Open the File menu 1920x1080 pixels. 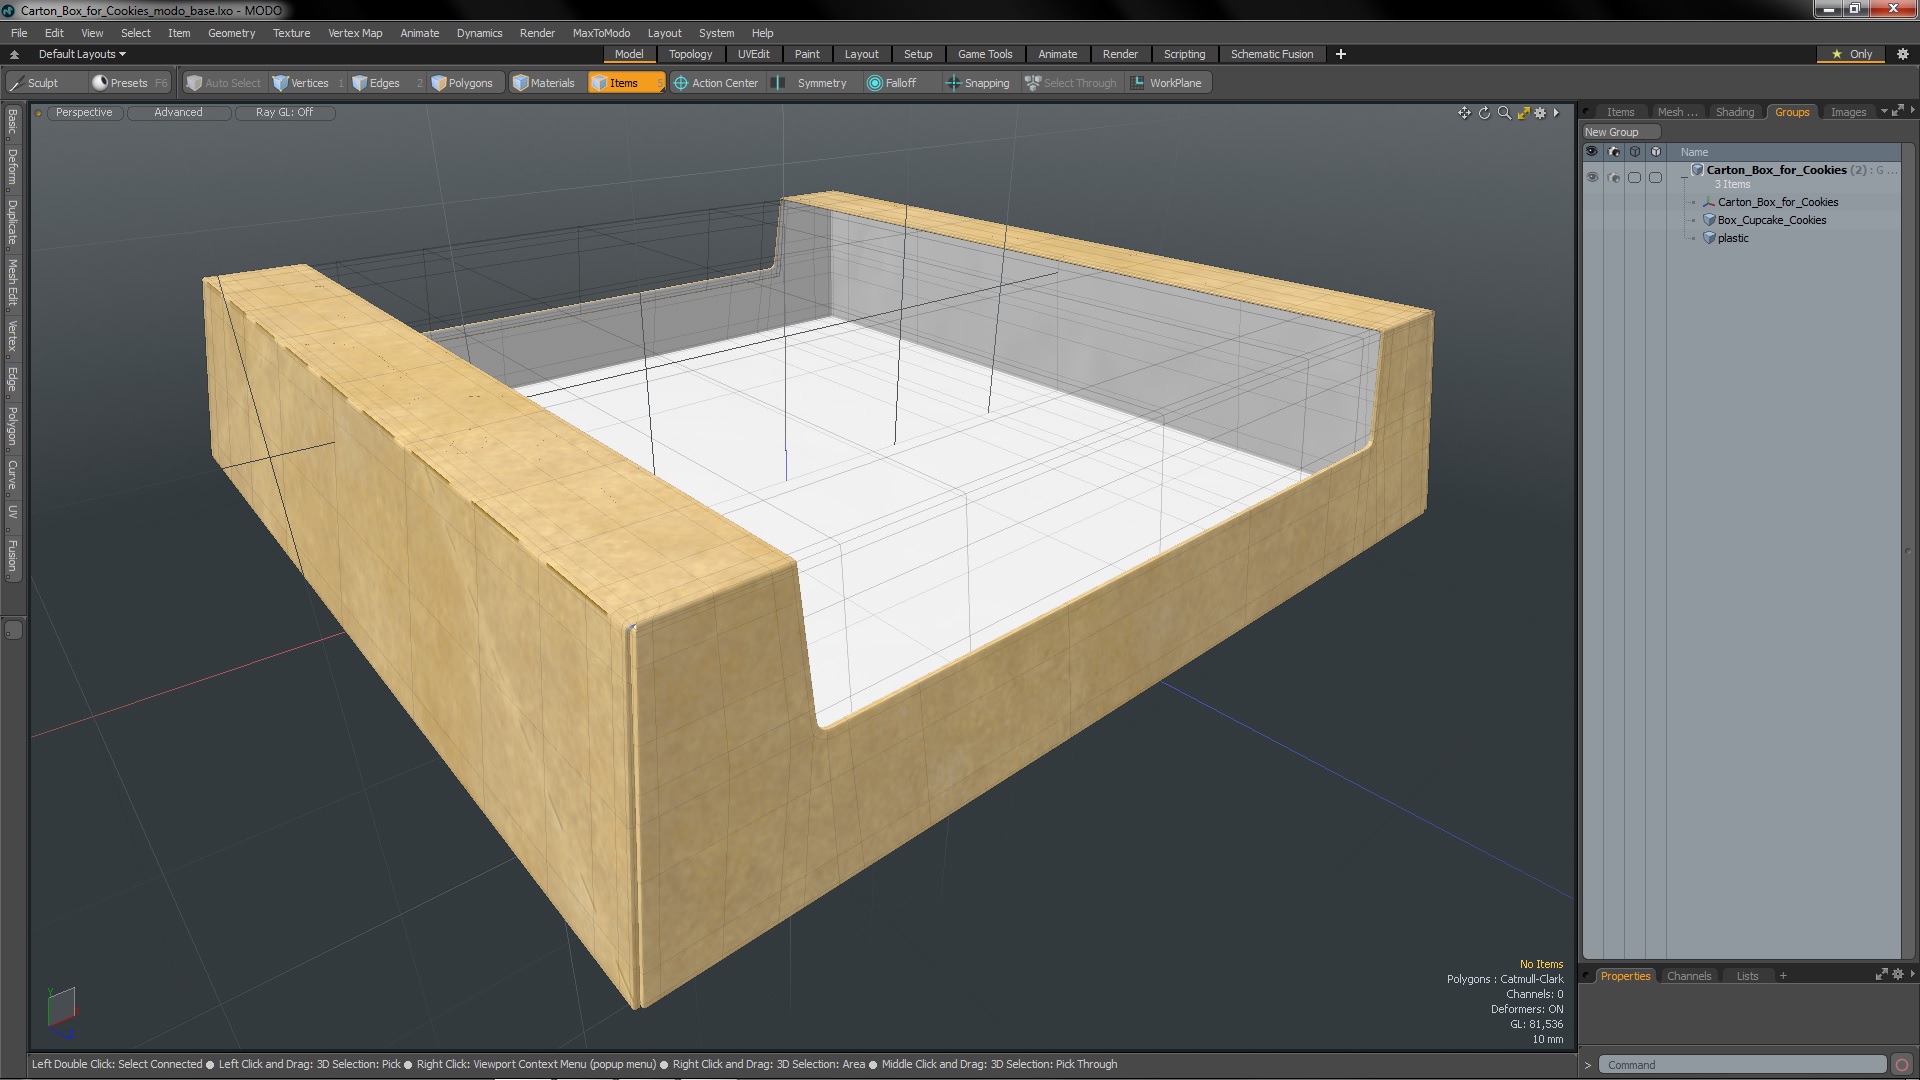(x=19, y=33)
